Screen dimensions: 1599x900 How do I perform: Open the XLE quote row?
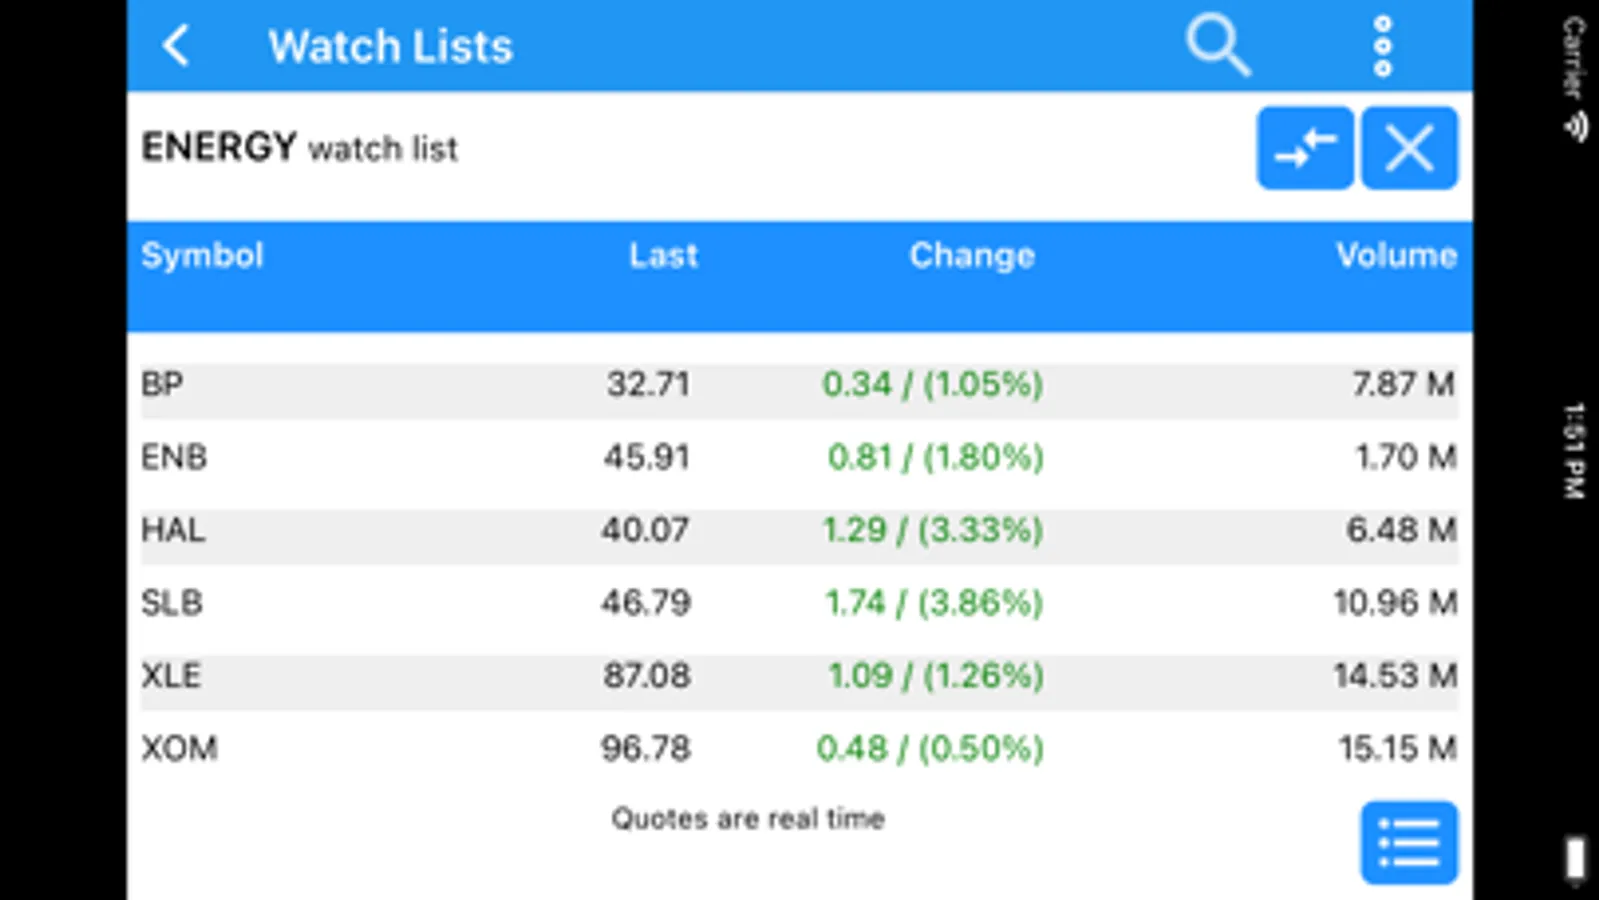click(171, 676)
